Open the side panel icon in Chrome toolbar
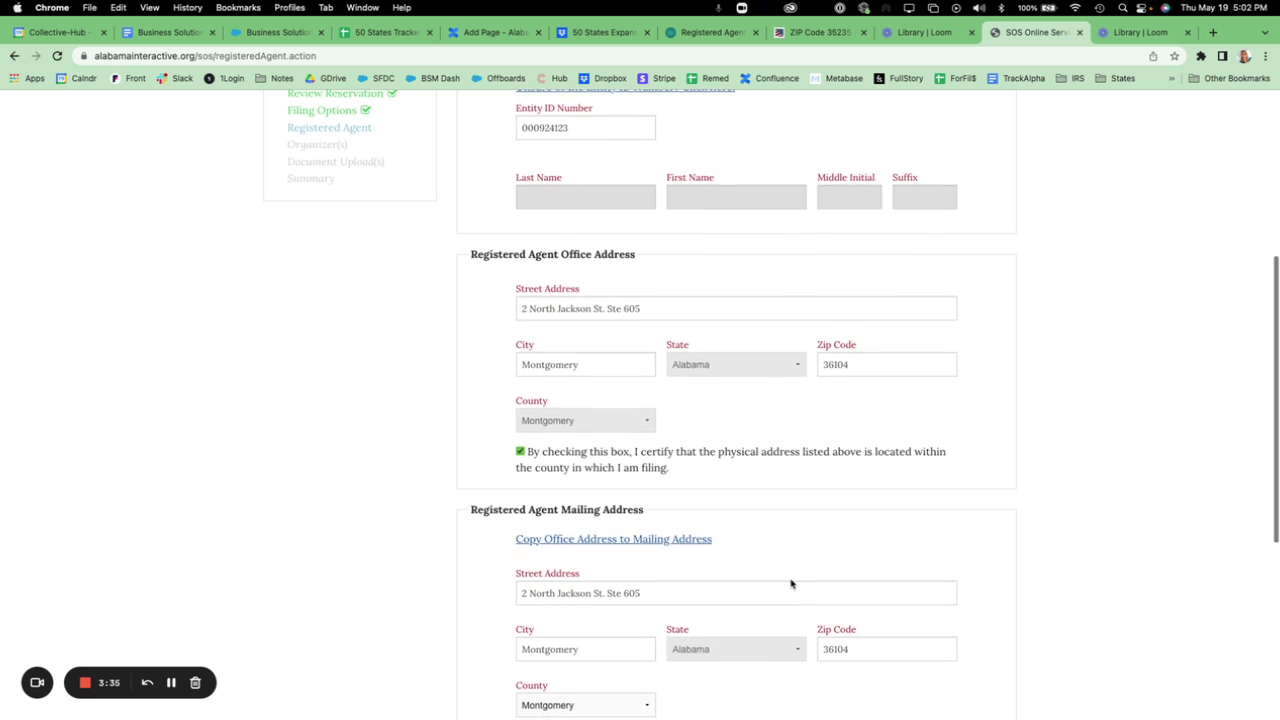The height and width of the screenshot is (720, 1280). [1222, 56]
